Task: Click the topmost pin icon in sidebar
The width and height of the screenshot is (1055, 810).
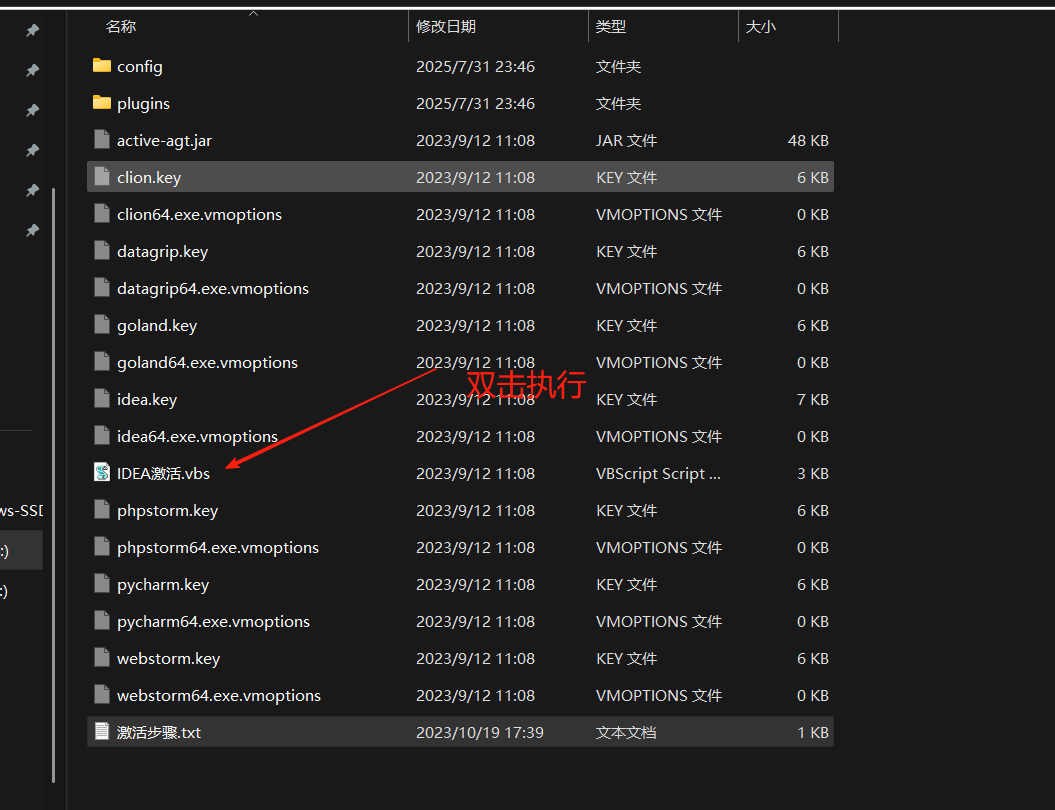Action: [32, 30]
